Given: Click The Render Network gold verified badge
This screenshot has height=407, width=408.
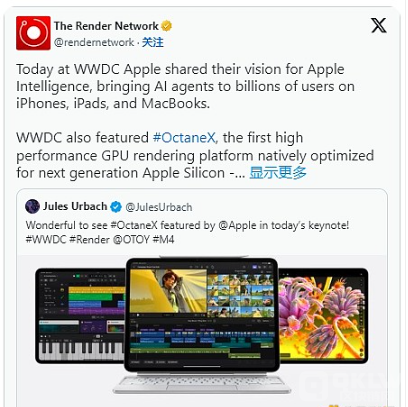Looking at the screenshot, I should (166, 26).
